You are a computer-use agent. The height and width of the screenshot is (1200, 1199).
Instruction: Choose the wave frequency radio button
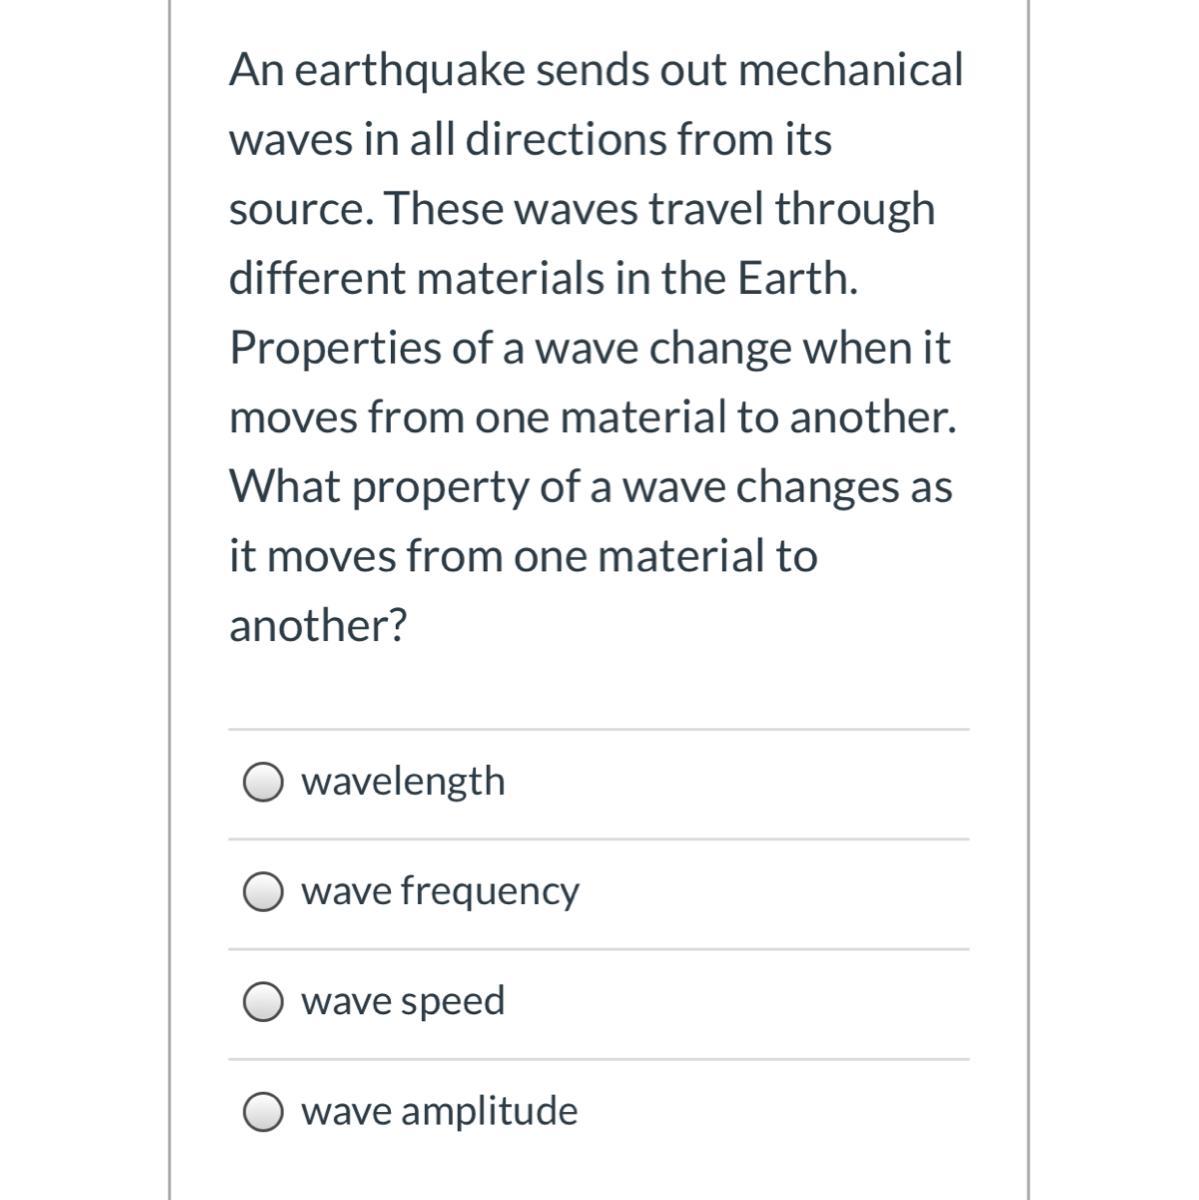tap(263, 893)
